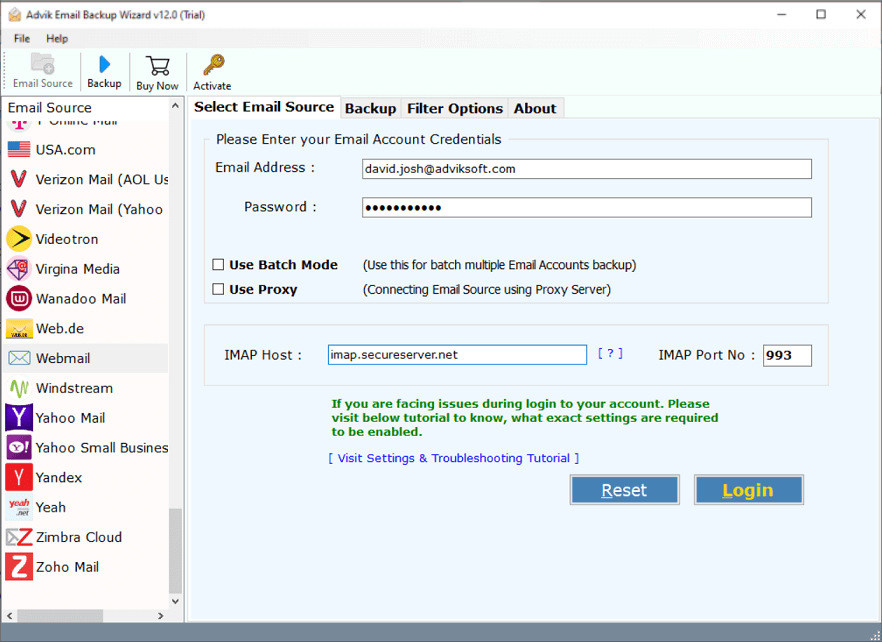Click the IMAP Host input field
This screenshot has width=882, height=642.
tap(457, 354)
